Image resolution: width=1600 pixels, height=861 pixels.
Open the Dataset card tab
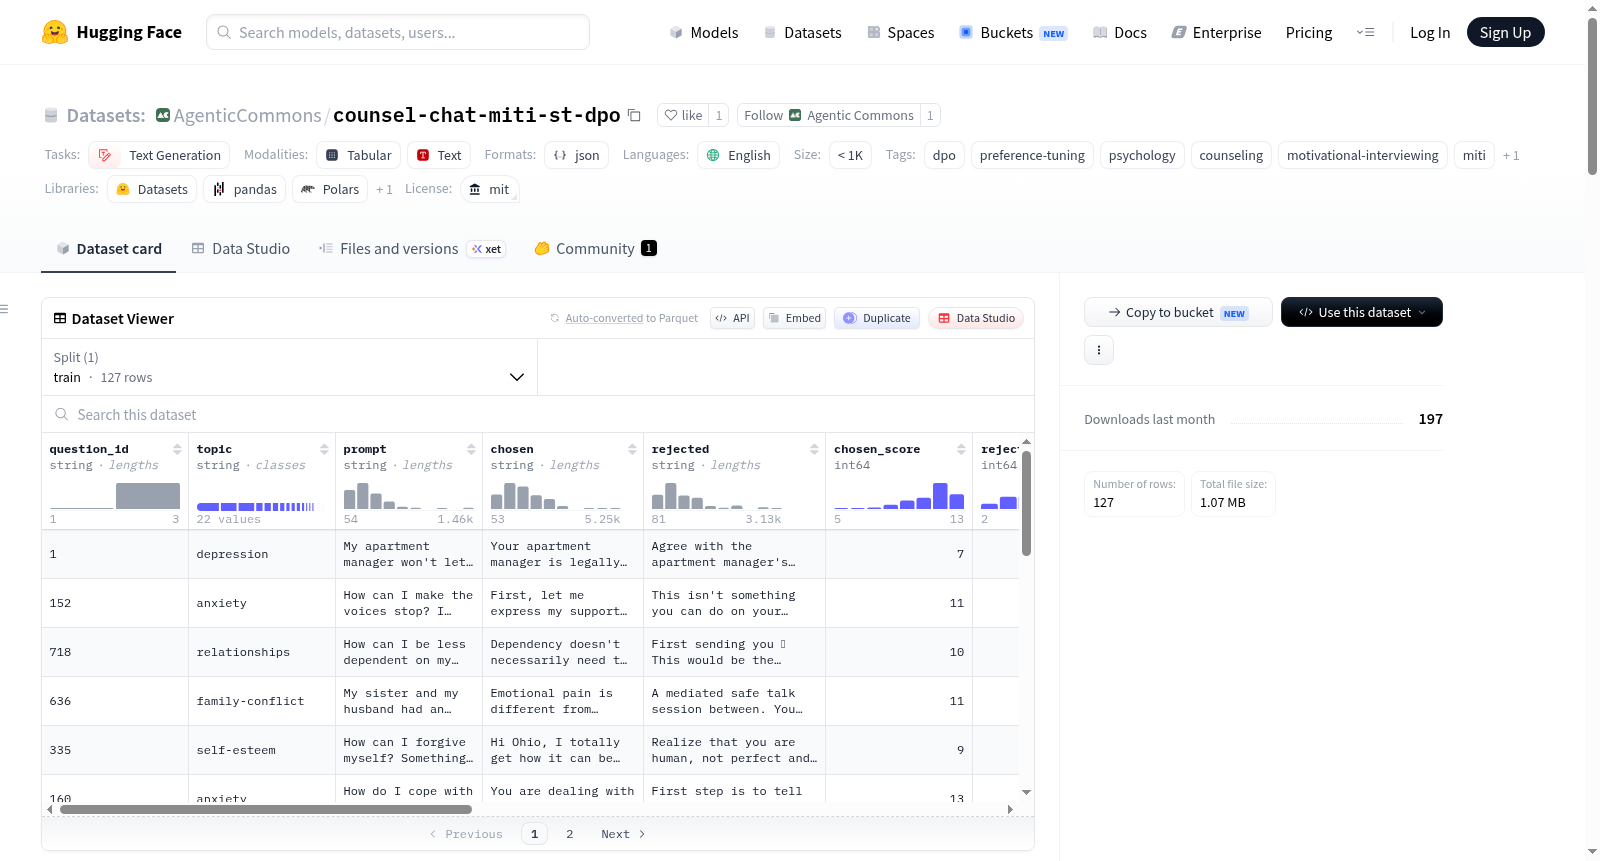[108, 248]
